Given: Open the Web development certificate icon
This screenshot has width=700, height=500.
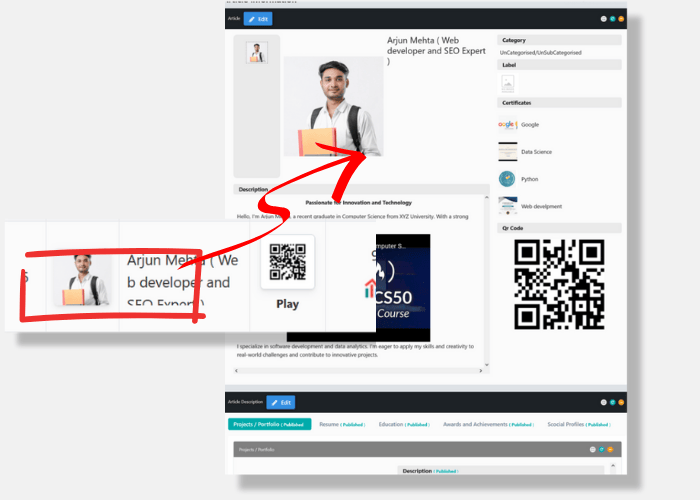Looking at the screenshot, I should click(x=508, y=206).
